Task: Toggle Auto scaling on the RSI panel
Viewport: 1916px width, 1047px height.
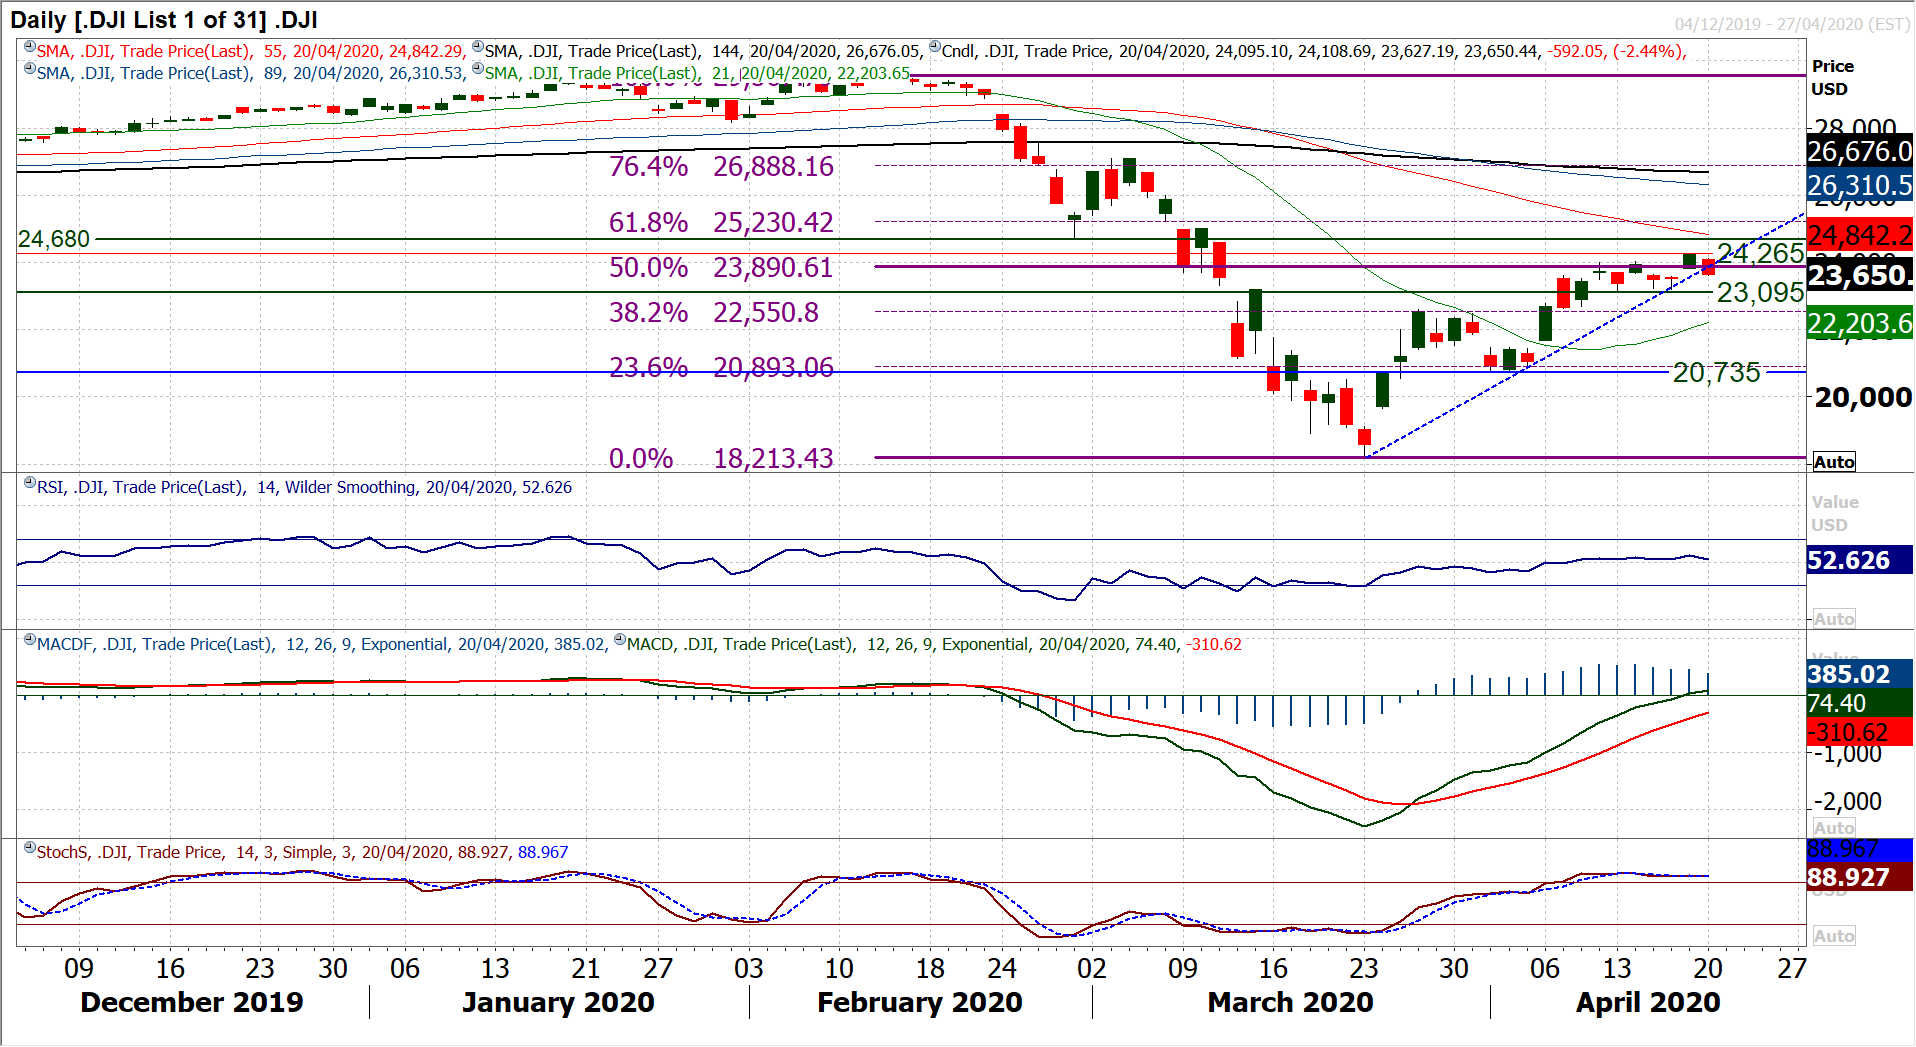Action: click(1834, 619)
